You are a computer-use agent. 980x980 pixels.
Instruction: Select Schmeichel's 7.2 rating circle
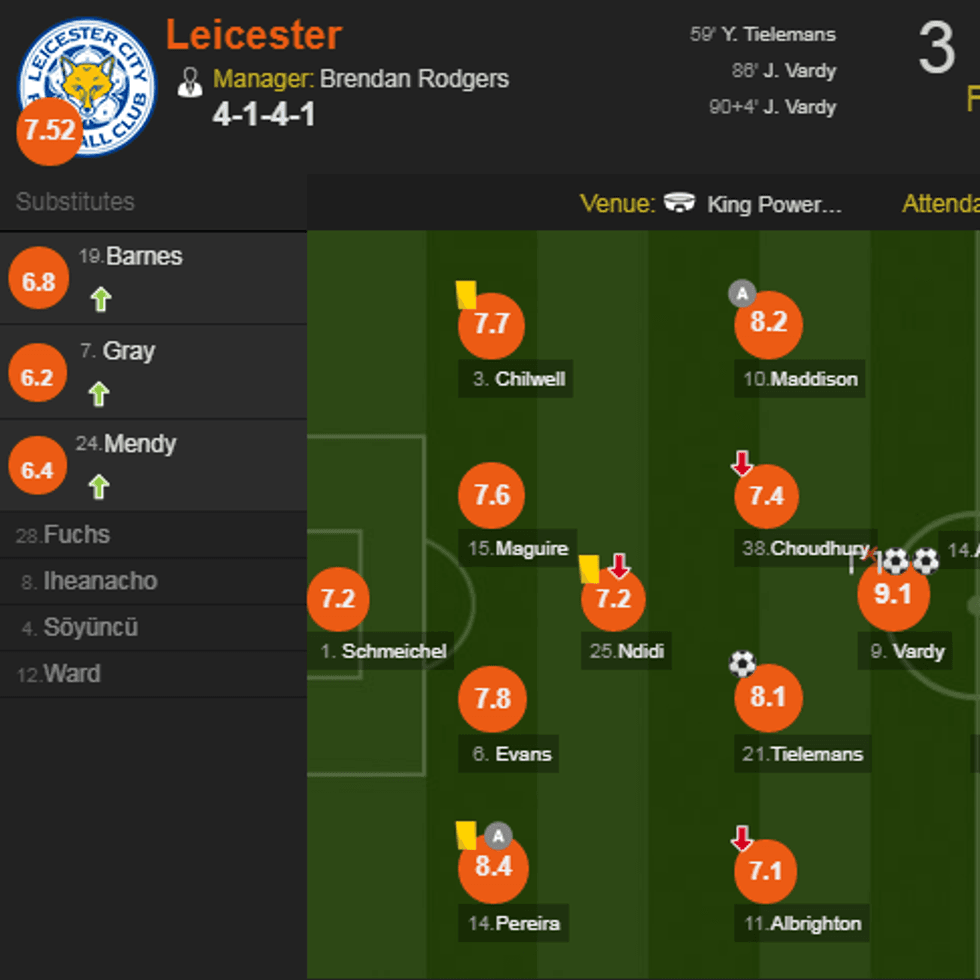tap(338, 599)
